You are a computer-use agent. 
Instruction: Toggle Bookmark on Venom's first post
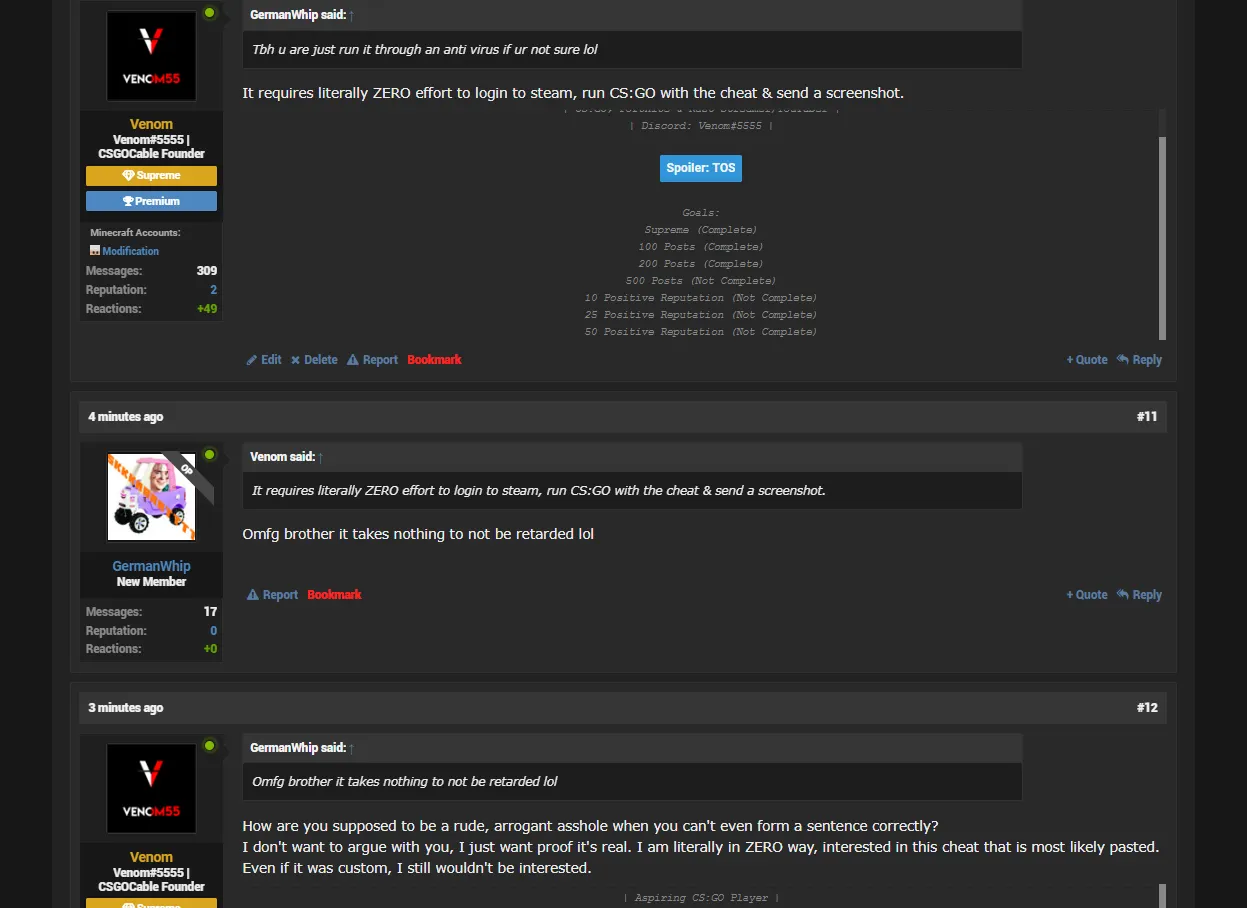tap(434, 360)
